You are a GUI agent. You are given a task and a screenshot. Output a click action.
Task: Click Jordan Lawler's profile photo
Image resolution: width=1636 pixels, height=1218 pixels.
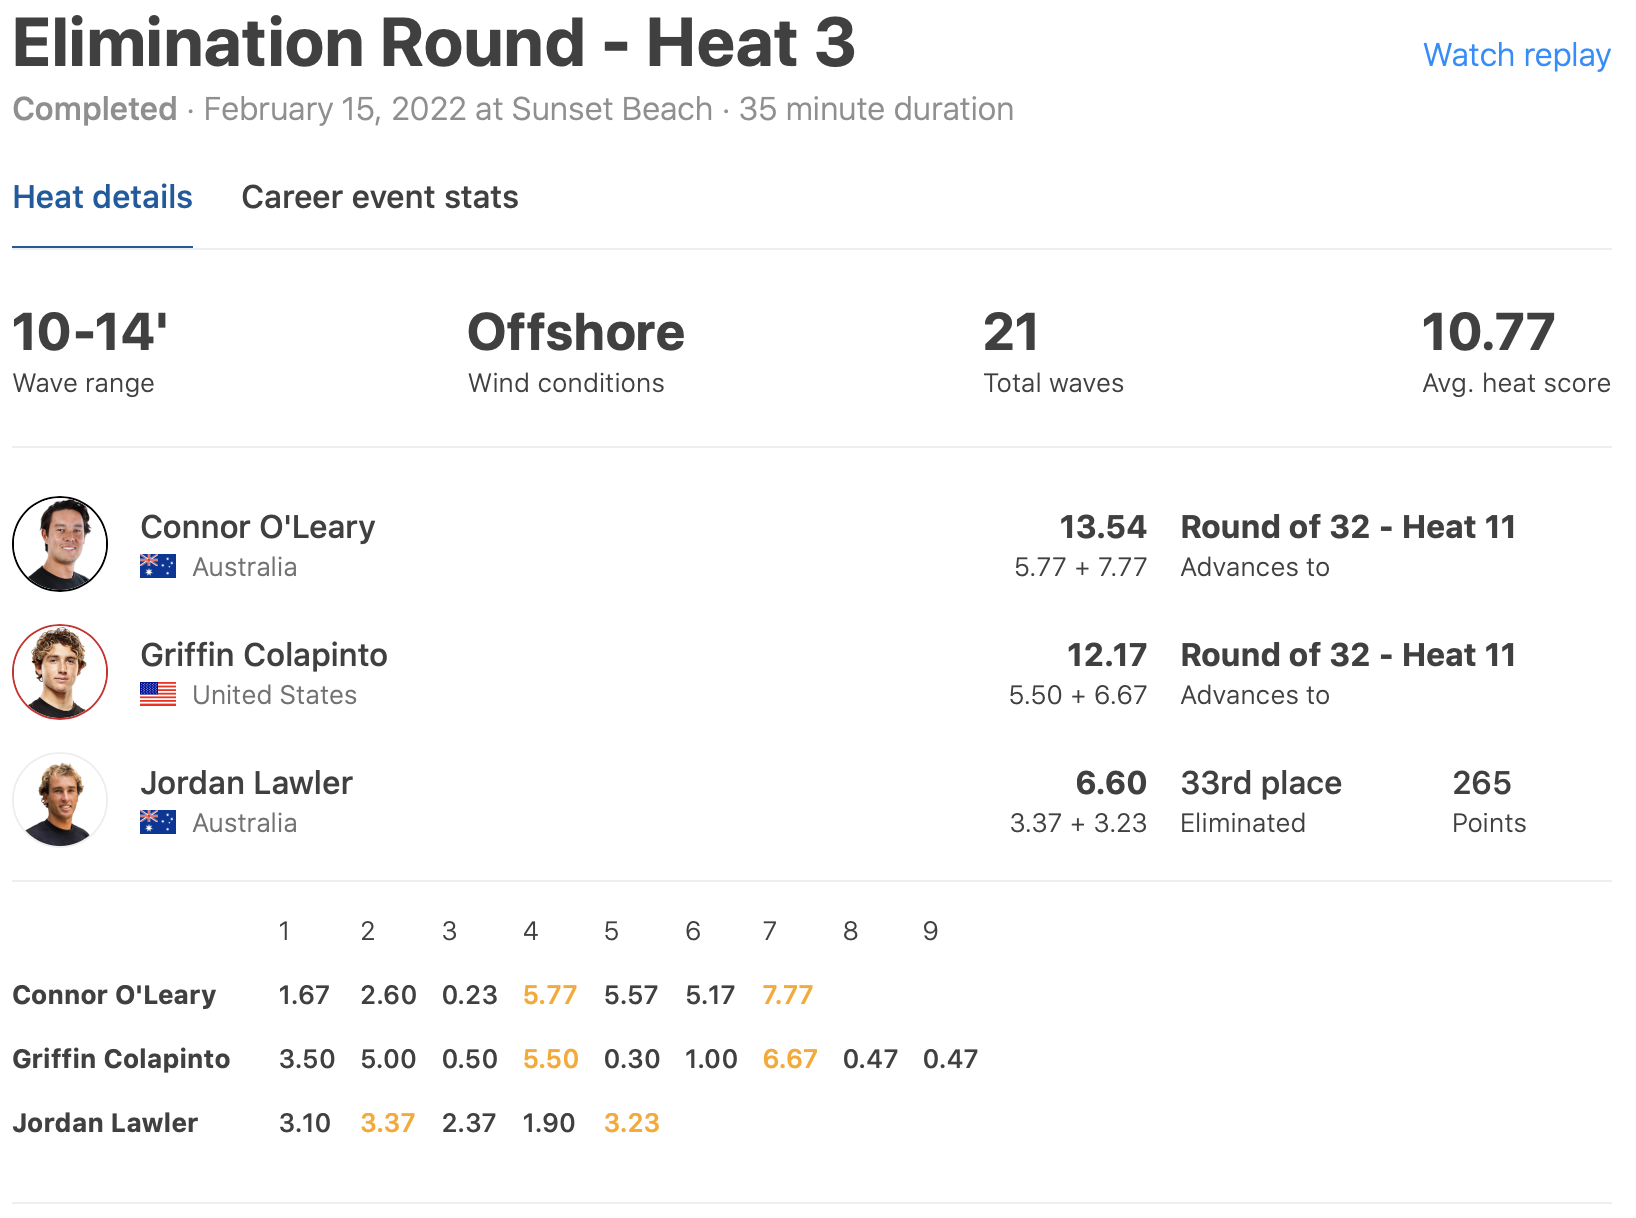(x=60, y=800)
